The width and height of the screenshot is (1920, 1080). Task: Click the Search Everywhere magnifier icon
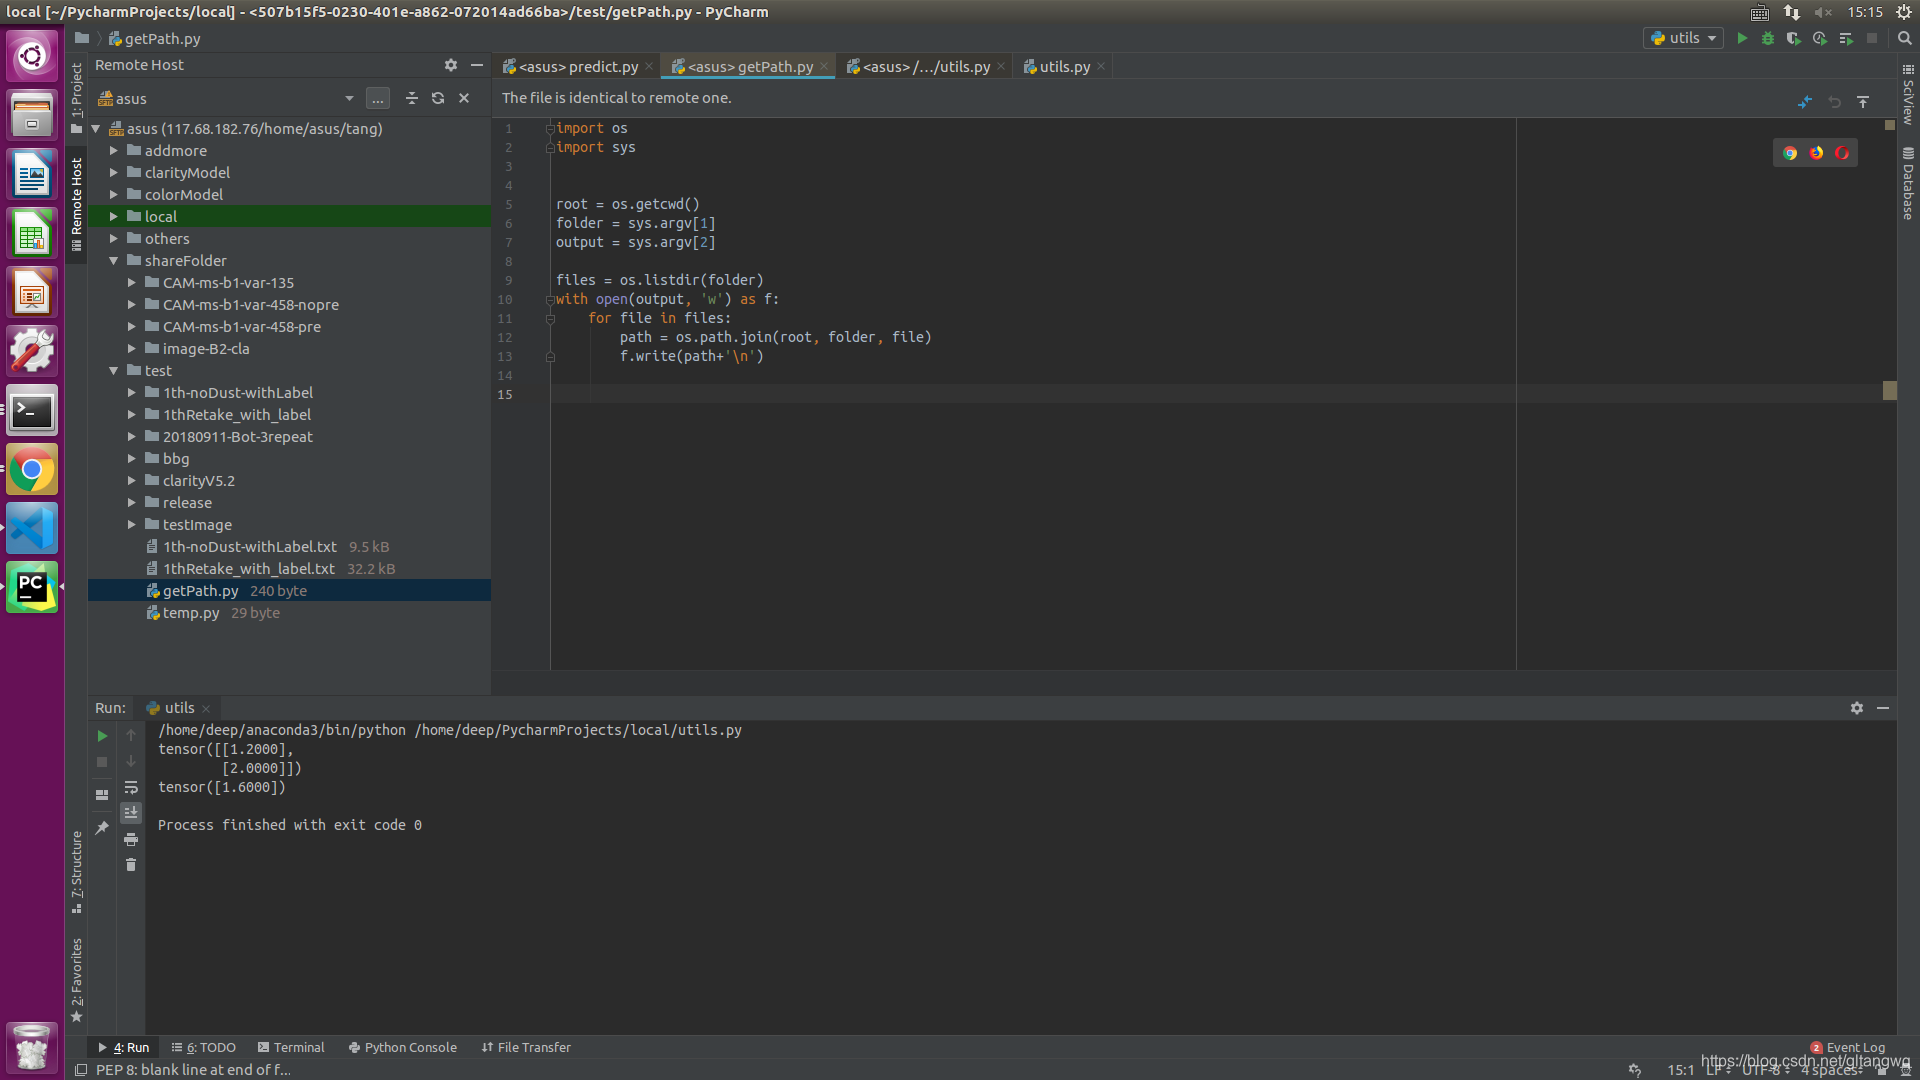tap(1905, 38)
